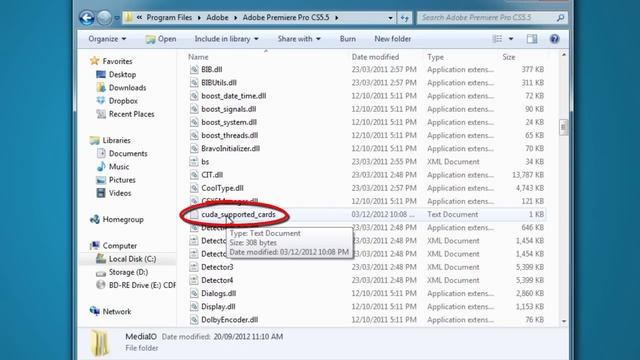640x360 pixels.
Task: Click the Back navigation arrow button
Action: point(87,18)
